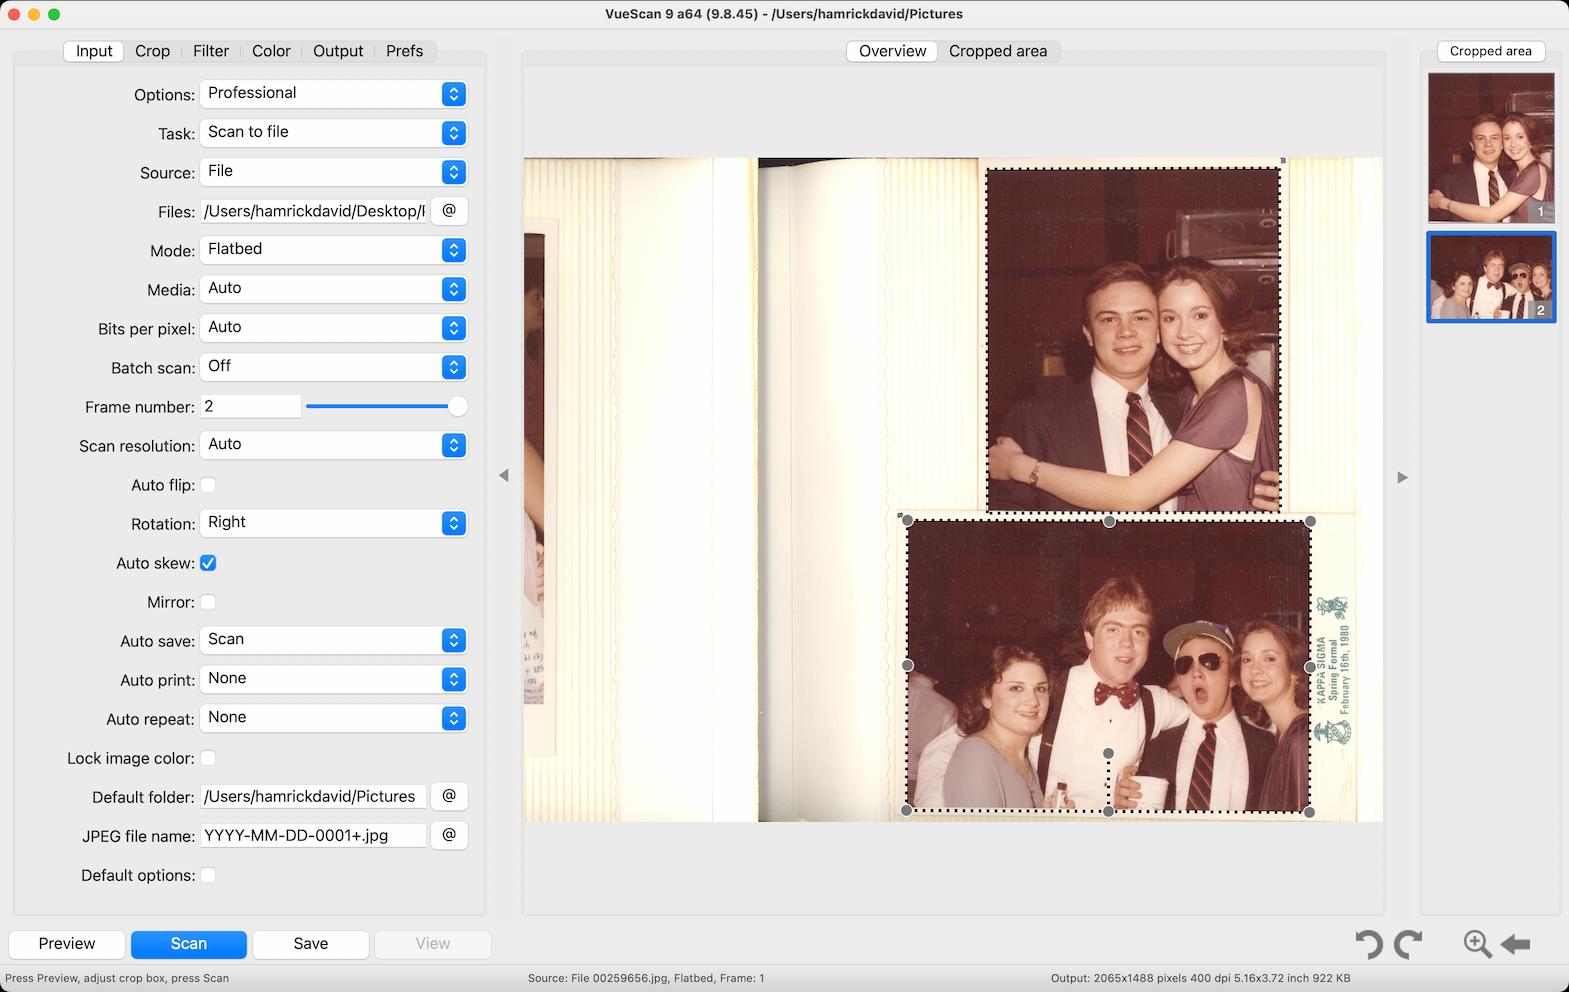Uncheck the Auto skew checkbox
This screenshot has width=1569, height=992.
pyautogui.click(x=208, y=563)
